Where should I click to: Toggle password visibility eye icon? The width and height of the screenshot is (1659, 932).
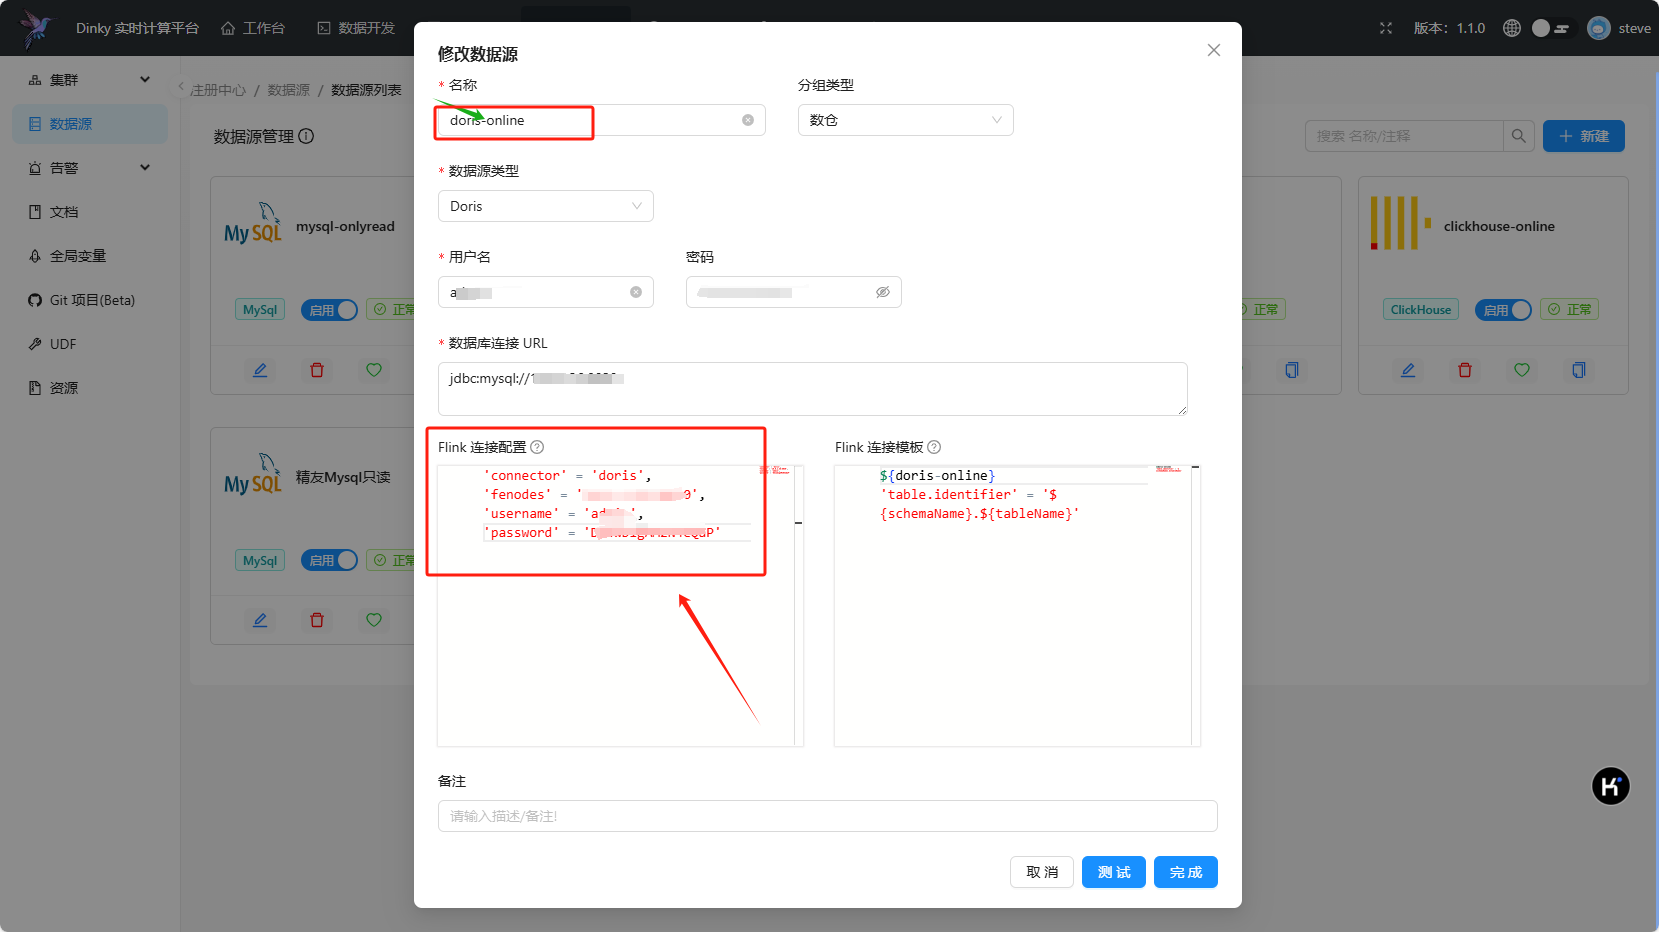coord(883,292)
